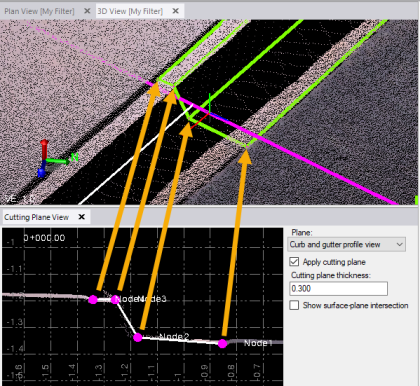
Task: Close the Plan View [My Filter] tab
Action: coord(87,11)
